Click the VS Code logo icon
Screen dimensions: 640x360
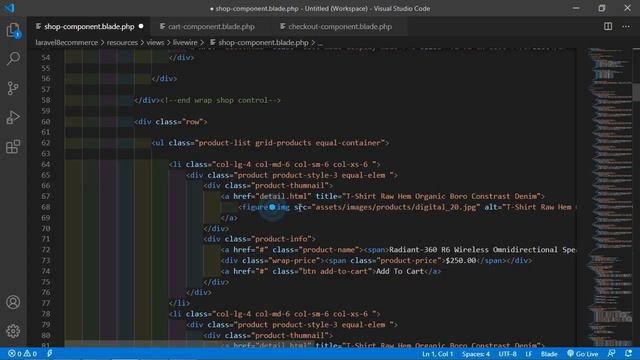click(x=9, y=8)
